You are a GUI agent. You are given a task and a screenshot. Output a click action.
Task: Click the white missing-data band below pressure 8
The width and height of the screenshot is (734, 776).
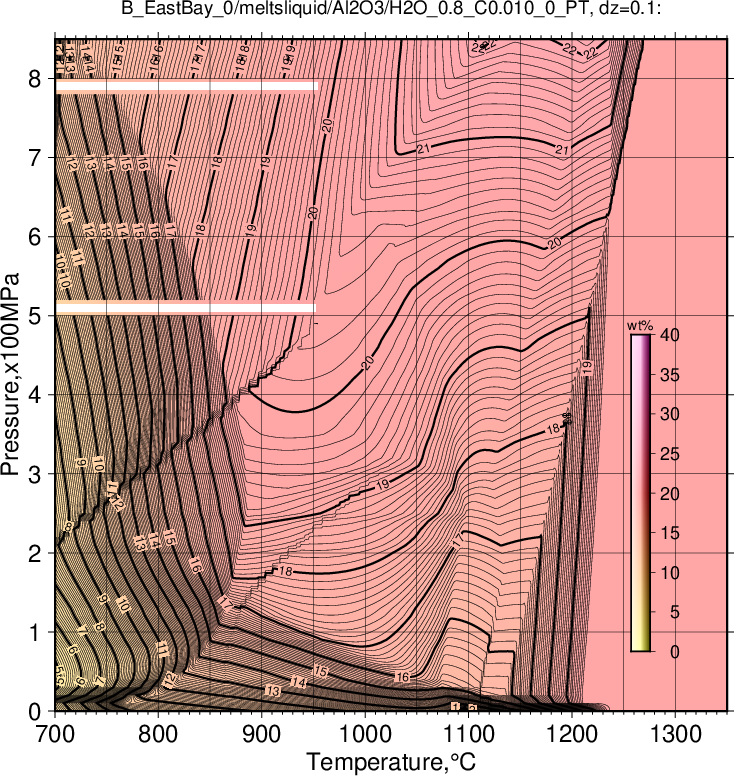186,87
